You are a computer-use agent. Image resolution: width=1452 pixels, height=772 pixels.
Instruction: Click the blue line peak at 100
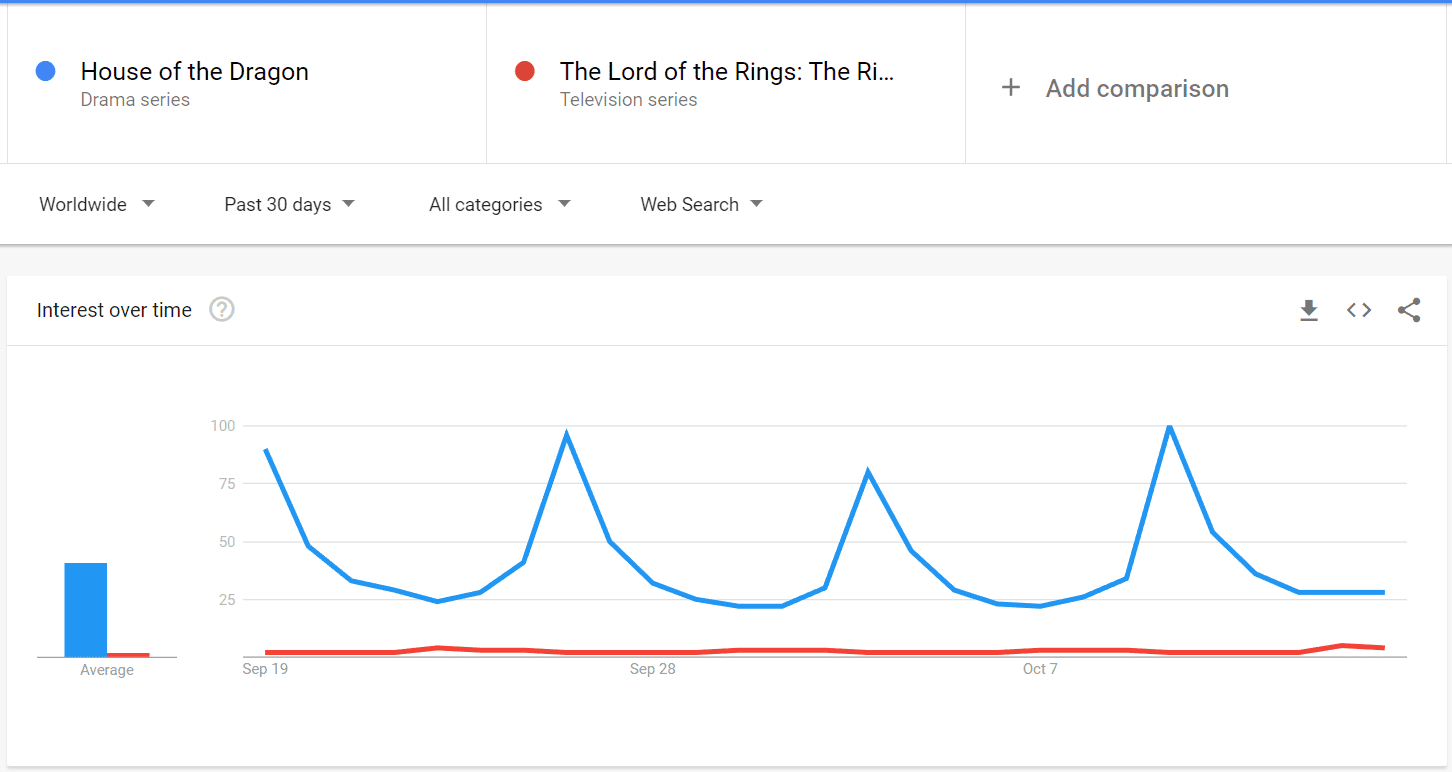pos(1169,427)
